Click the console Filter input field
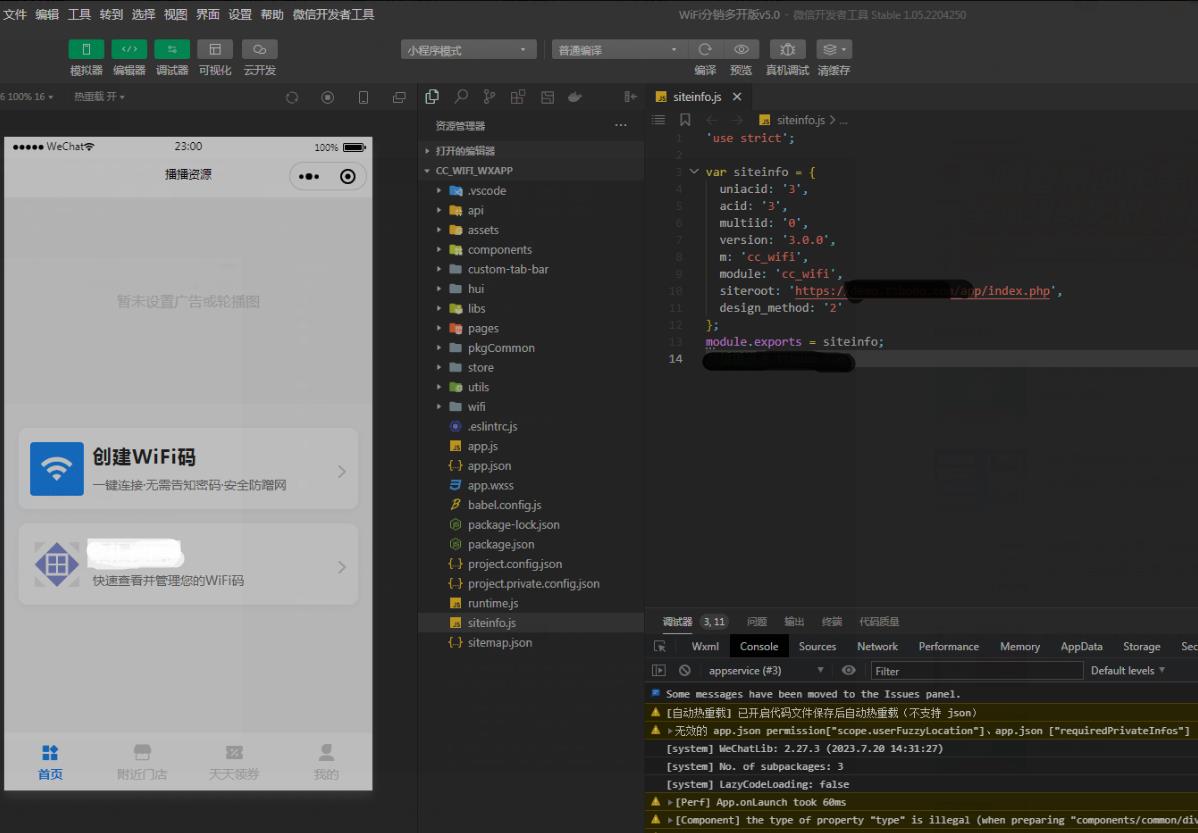 coord(976,671)
